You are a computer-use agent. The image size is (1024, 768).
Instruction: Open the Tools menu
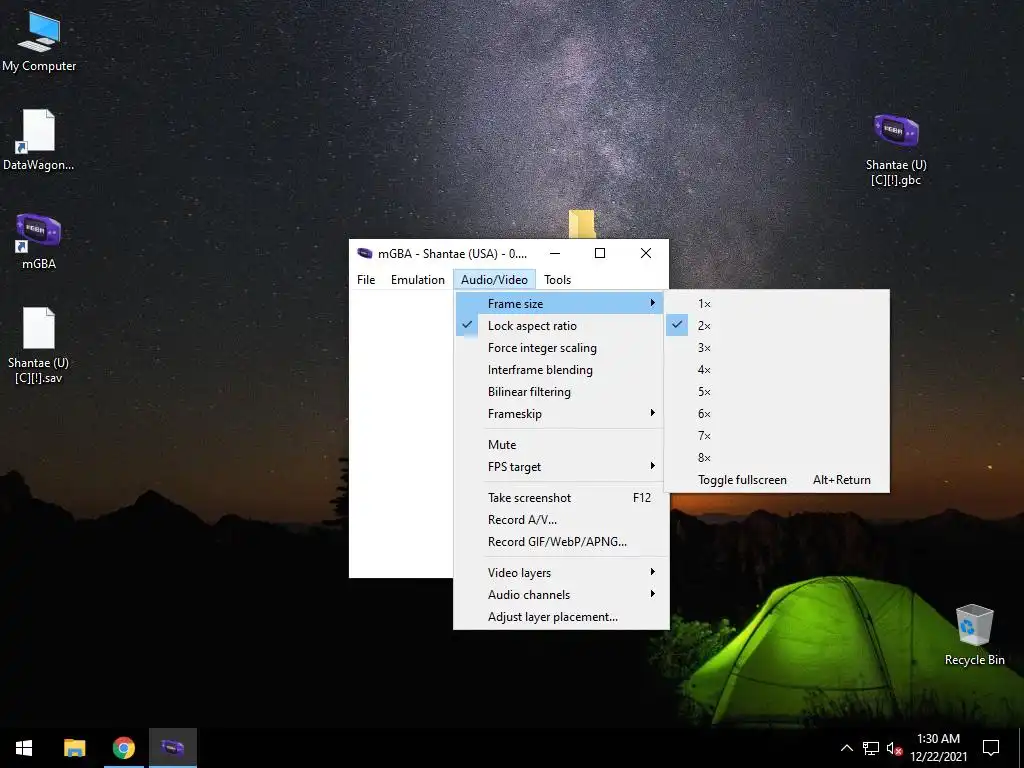tap(557, 280)
